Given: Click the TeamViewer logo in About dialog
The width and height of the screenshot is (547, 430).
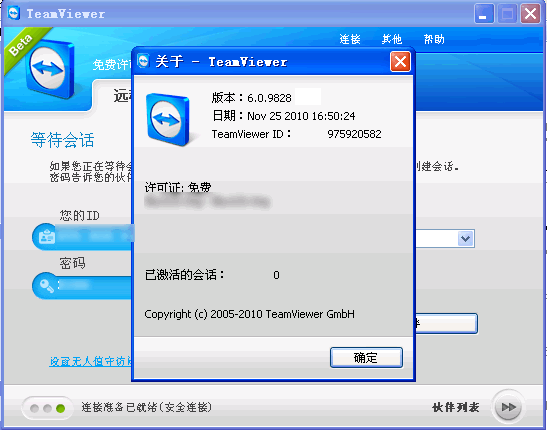Looking at the screenshot, I should point(168,119).
